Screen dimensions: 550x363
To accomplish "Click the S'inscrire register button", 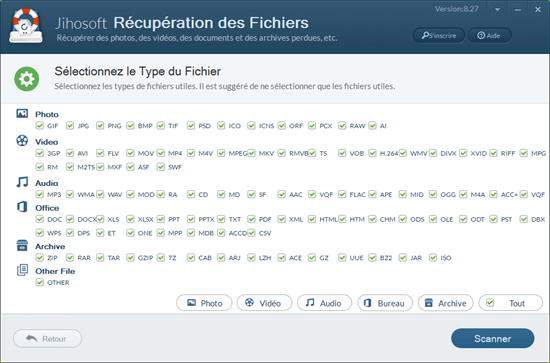I will pyautogui.click(x=439, y=35).
